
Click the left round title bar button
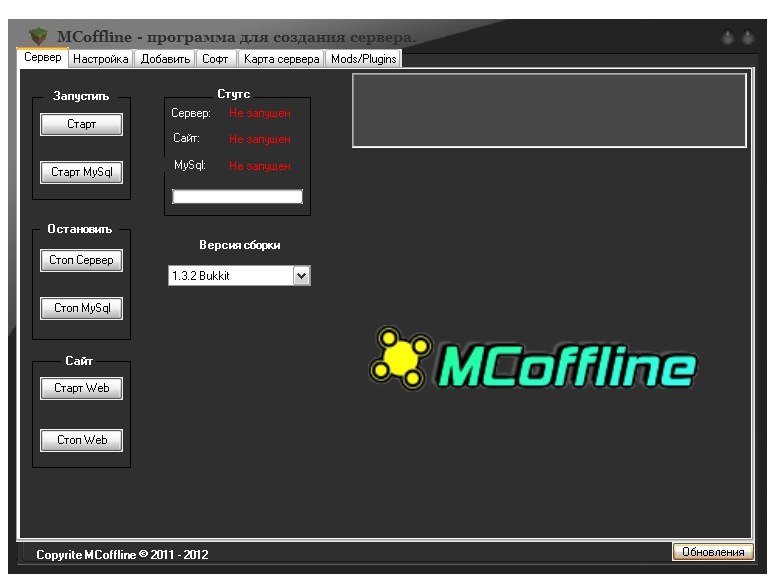click(x=728, y=38)
